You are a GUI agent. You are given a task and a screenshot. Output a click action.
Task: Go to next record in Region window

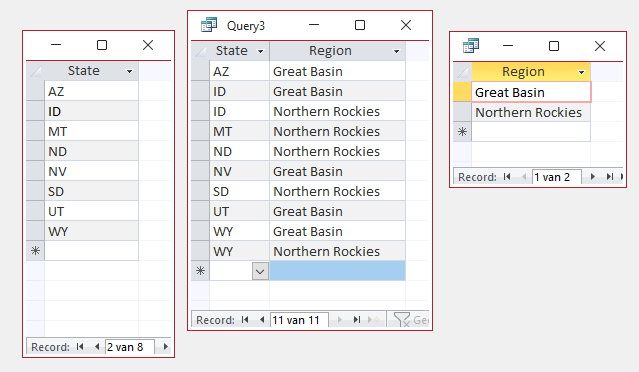tap(593, 177)
